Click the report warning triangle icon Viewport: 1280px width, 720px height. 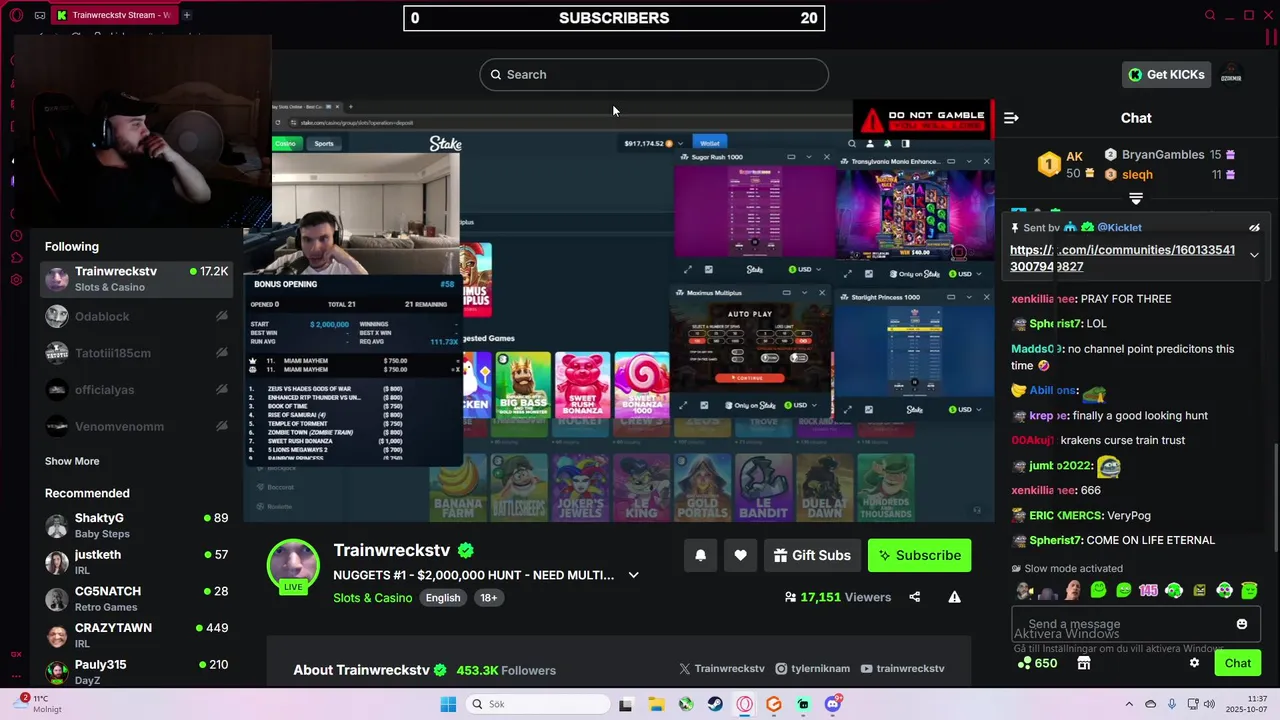pos(954,597)
